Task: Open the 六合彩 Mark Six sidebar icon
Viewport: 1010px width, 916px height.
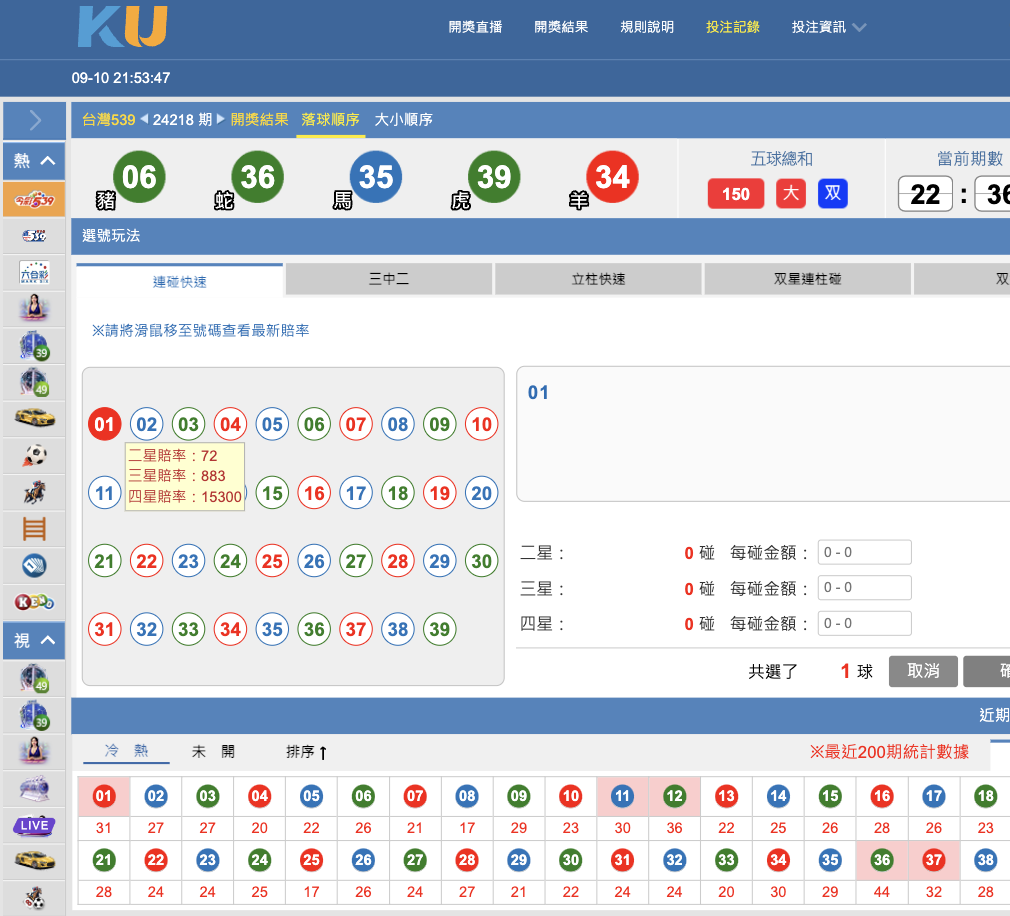Action: (x=34, y=273)
